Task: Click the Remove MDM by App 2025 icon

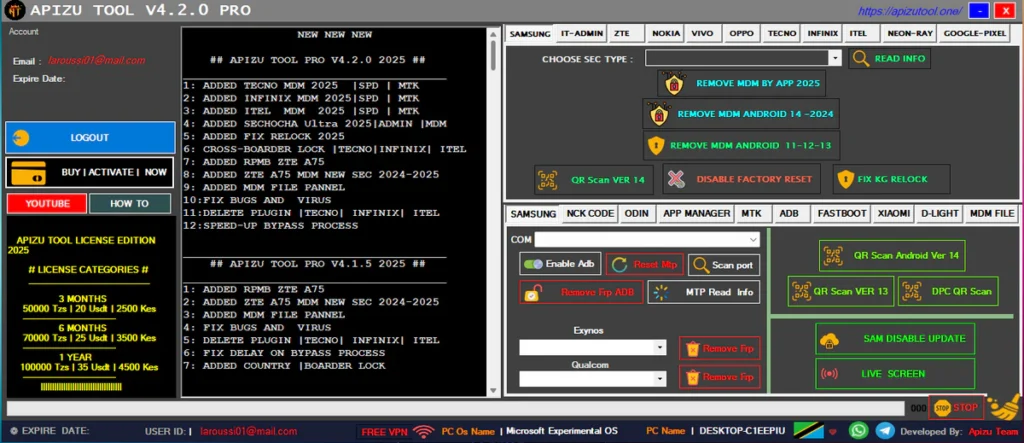Action: (x=673, y=84)
